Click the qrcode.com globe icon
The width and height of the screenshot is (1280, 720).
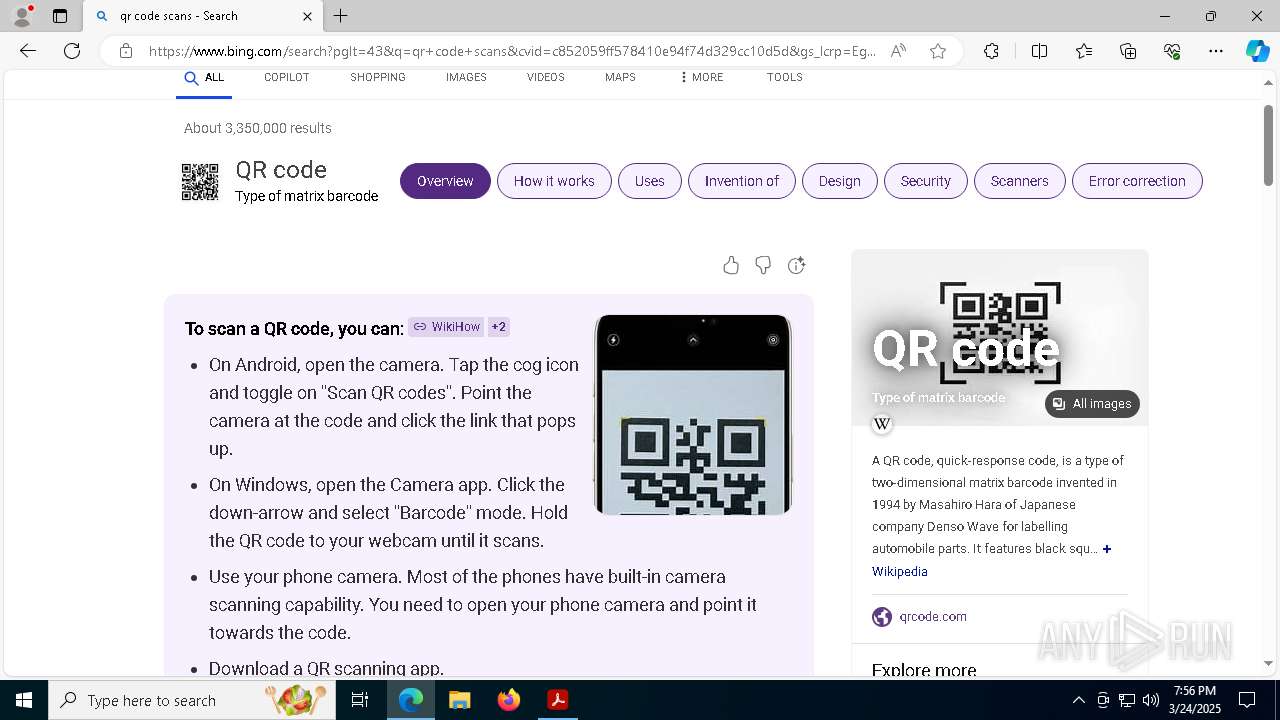click(882, 617)
